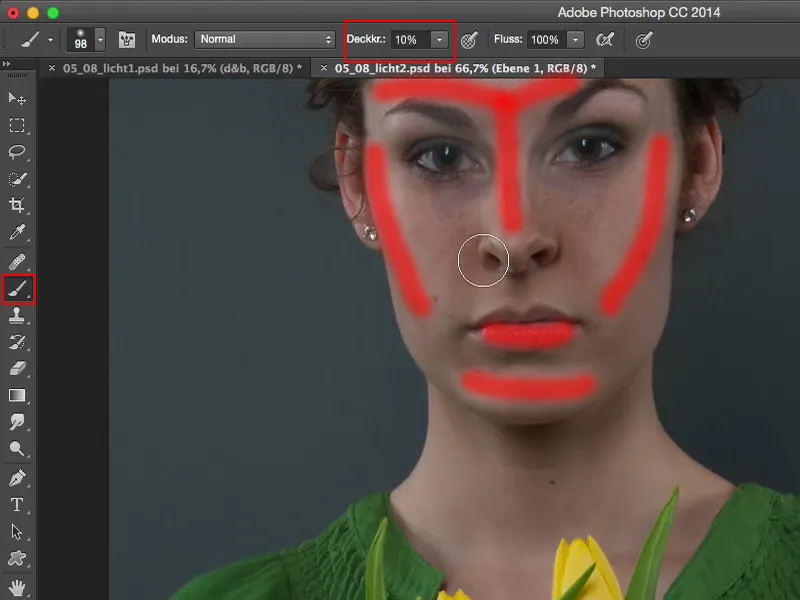Open the Fluss flow slider arrow

click(576, 40)
